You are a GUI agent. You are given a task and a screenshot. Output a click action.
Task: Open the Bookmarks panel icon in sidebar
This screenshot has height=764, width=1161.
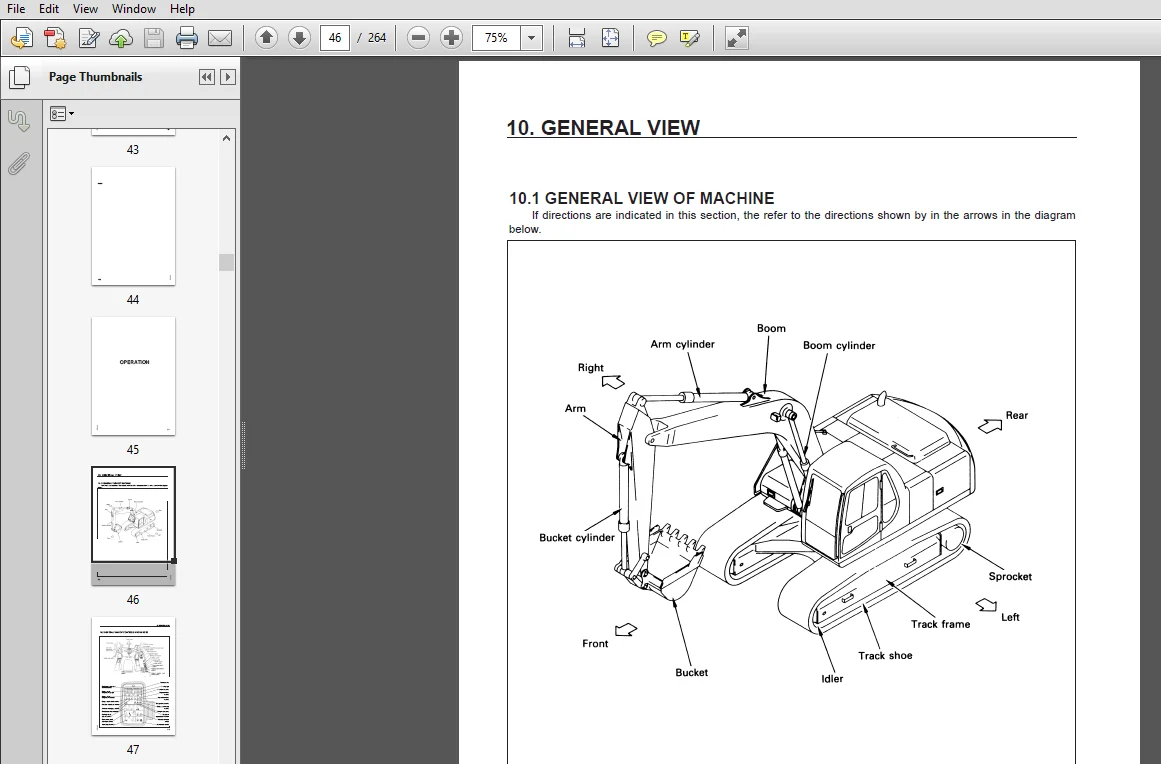[19, 120]
